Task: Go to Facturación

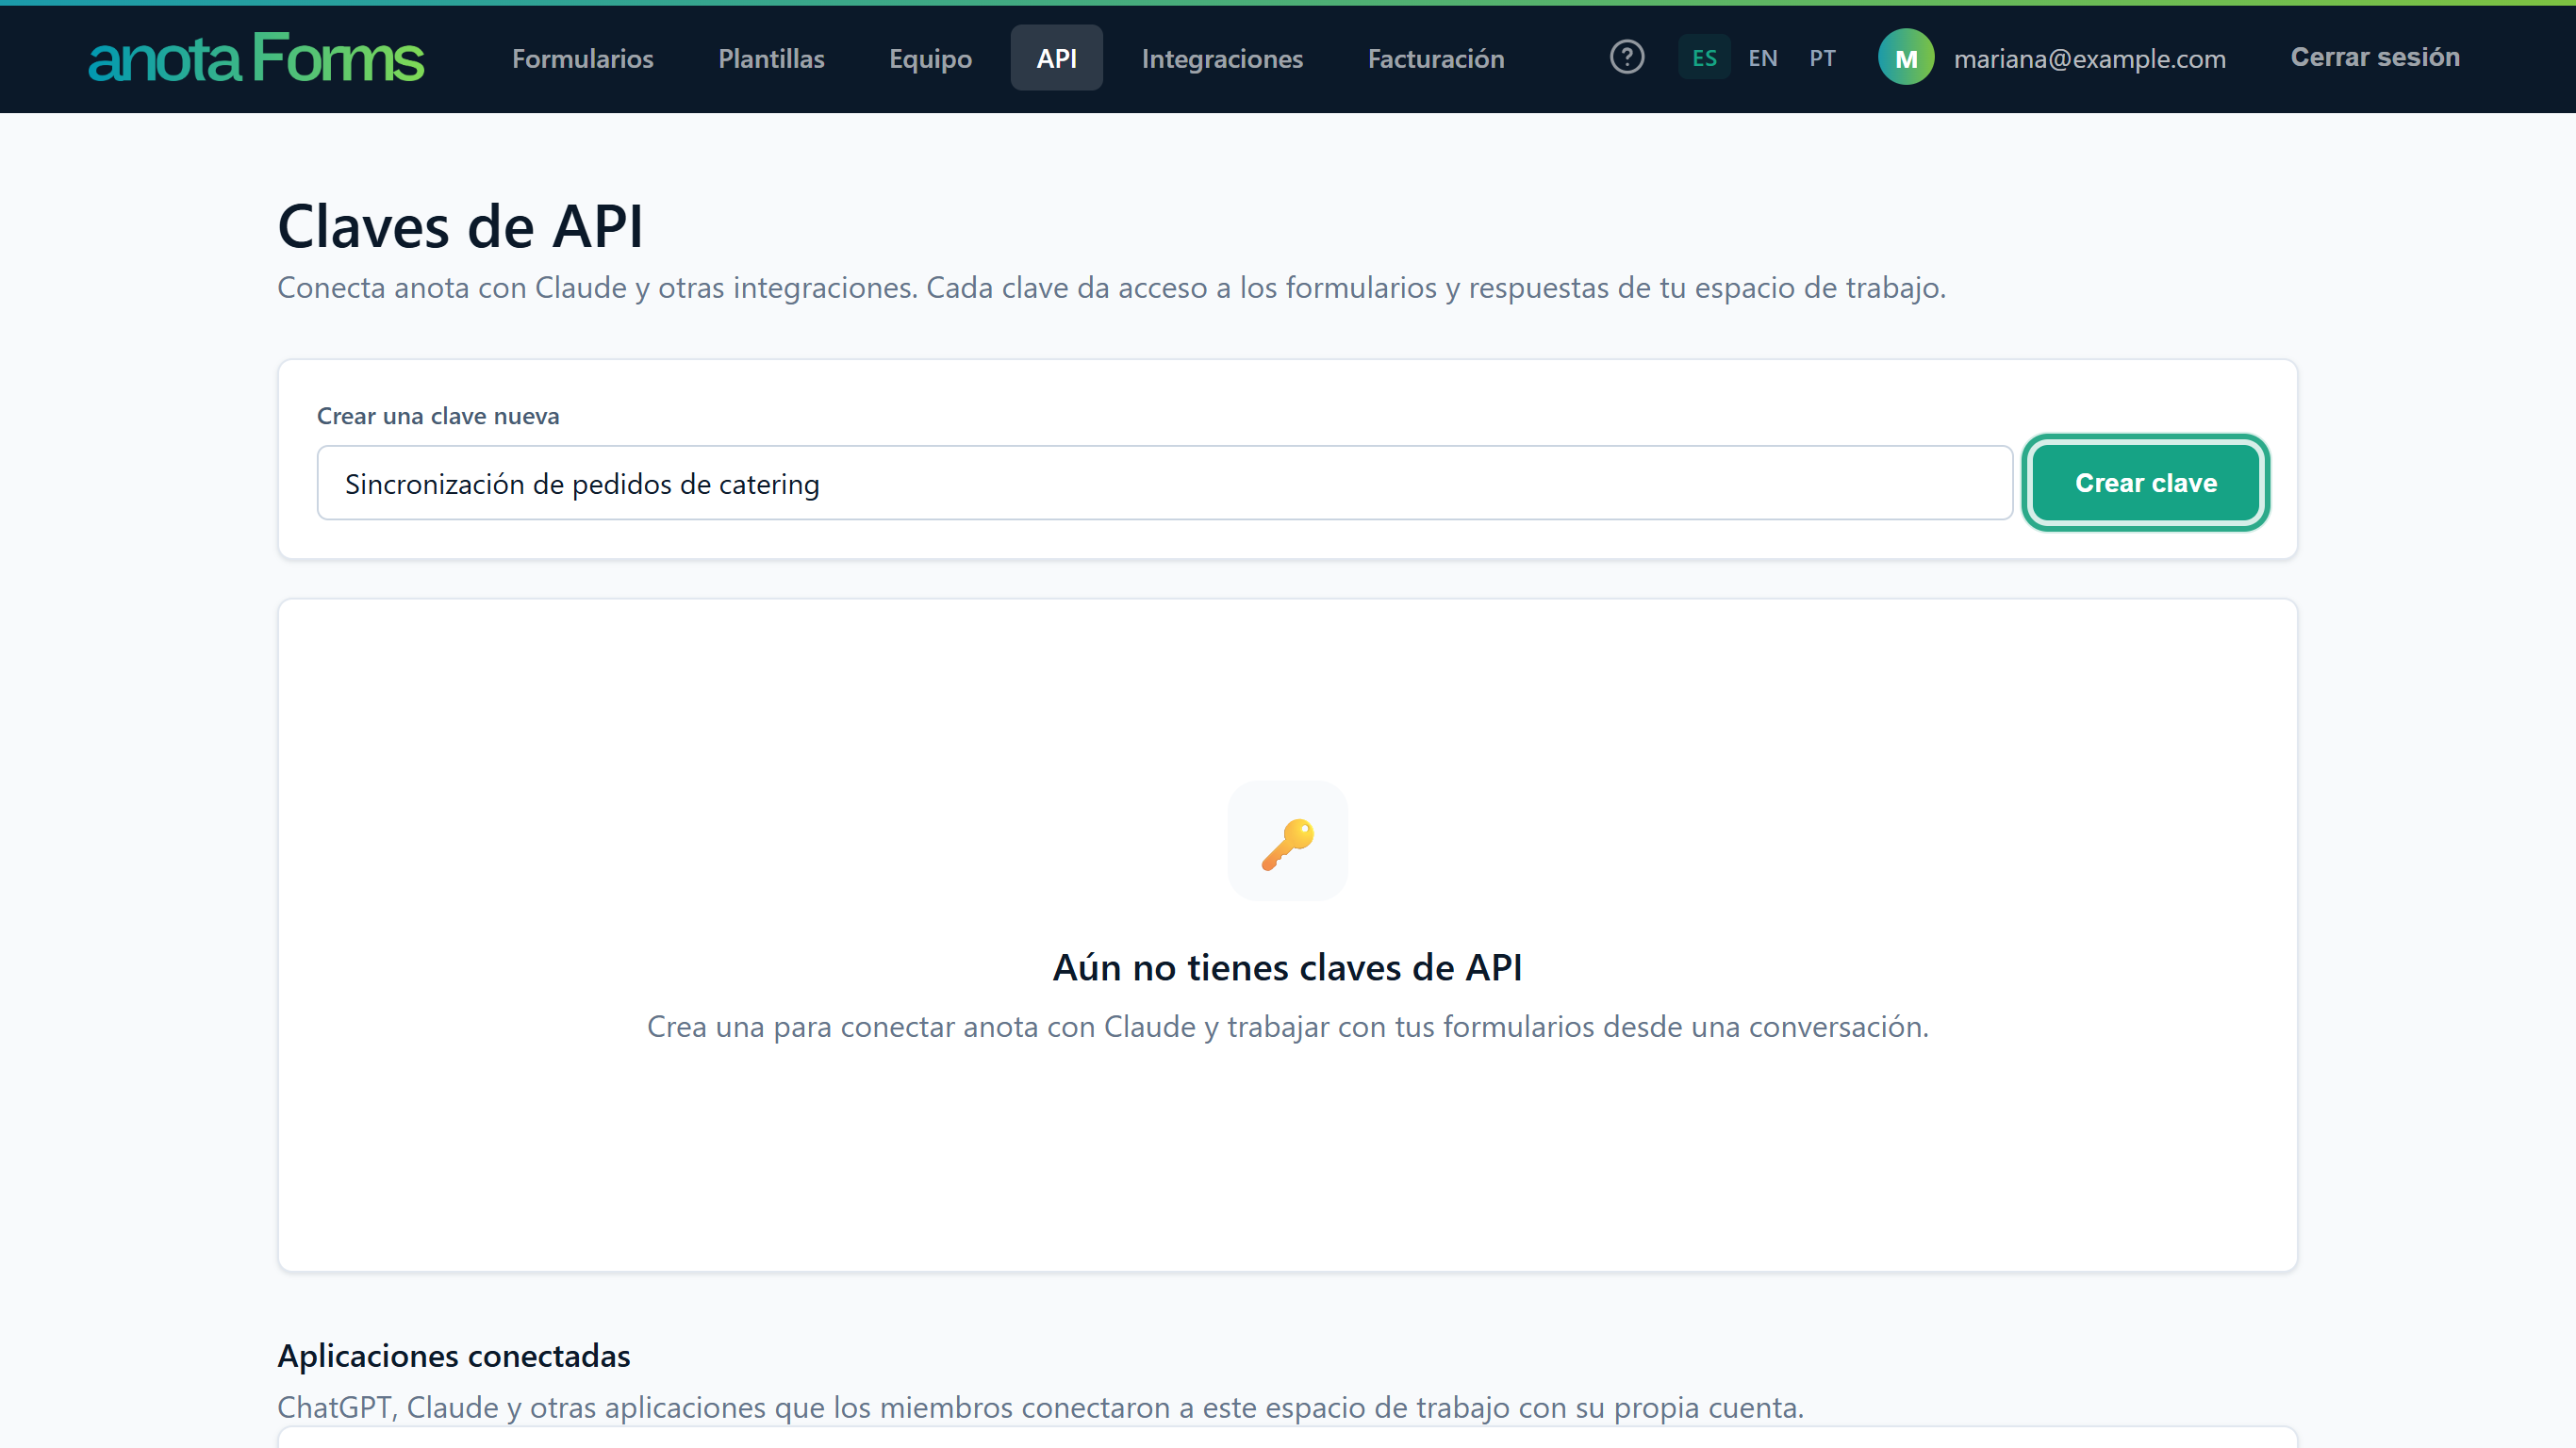Action: coord(1436,58)
